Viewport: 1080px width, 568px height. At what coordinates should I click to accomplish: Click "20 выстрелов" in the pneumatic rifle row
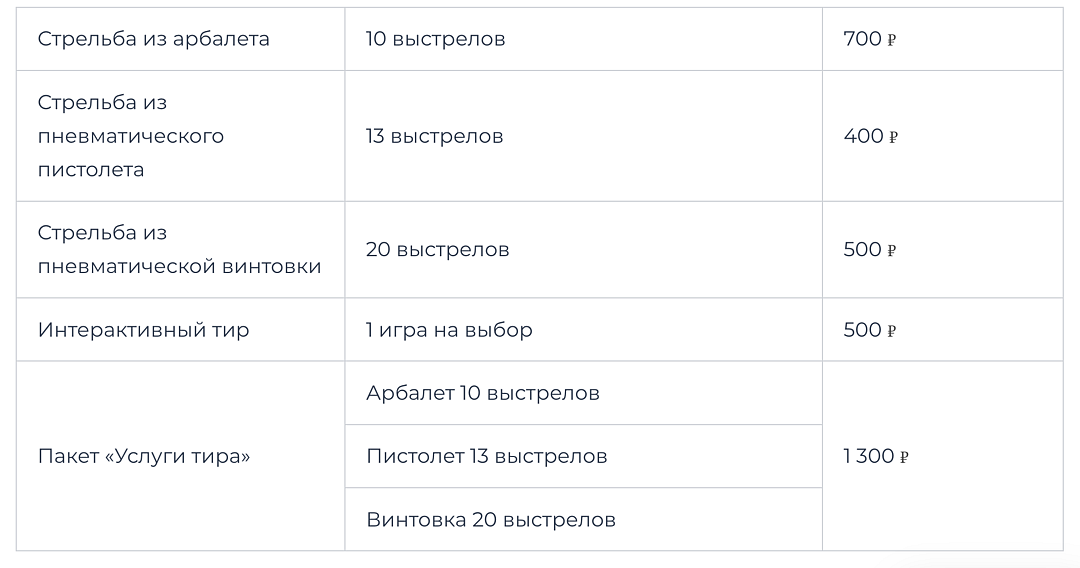coord(437,250)
